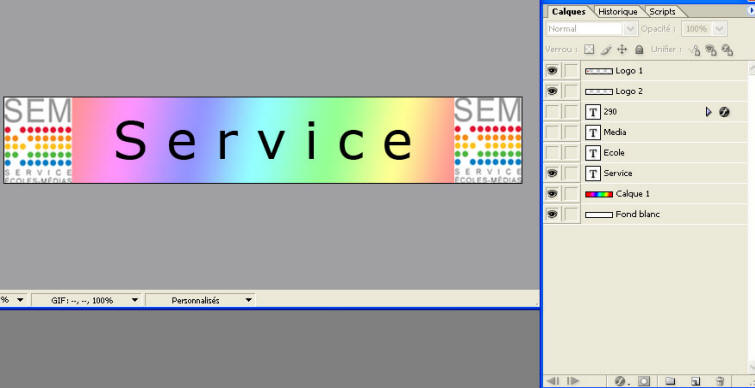This screenshot has height=388, width=755.
Task: Click the unify layer style icon
Action: (727, 50)
